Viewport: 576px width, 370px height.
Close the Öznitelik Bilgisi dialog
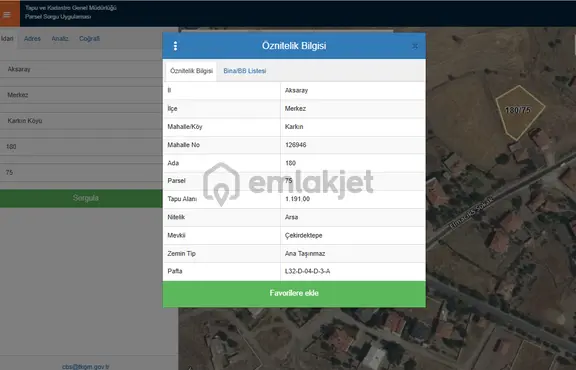click(x=415, y=46)
